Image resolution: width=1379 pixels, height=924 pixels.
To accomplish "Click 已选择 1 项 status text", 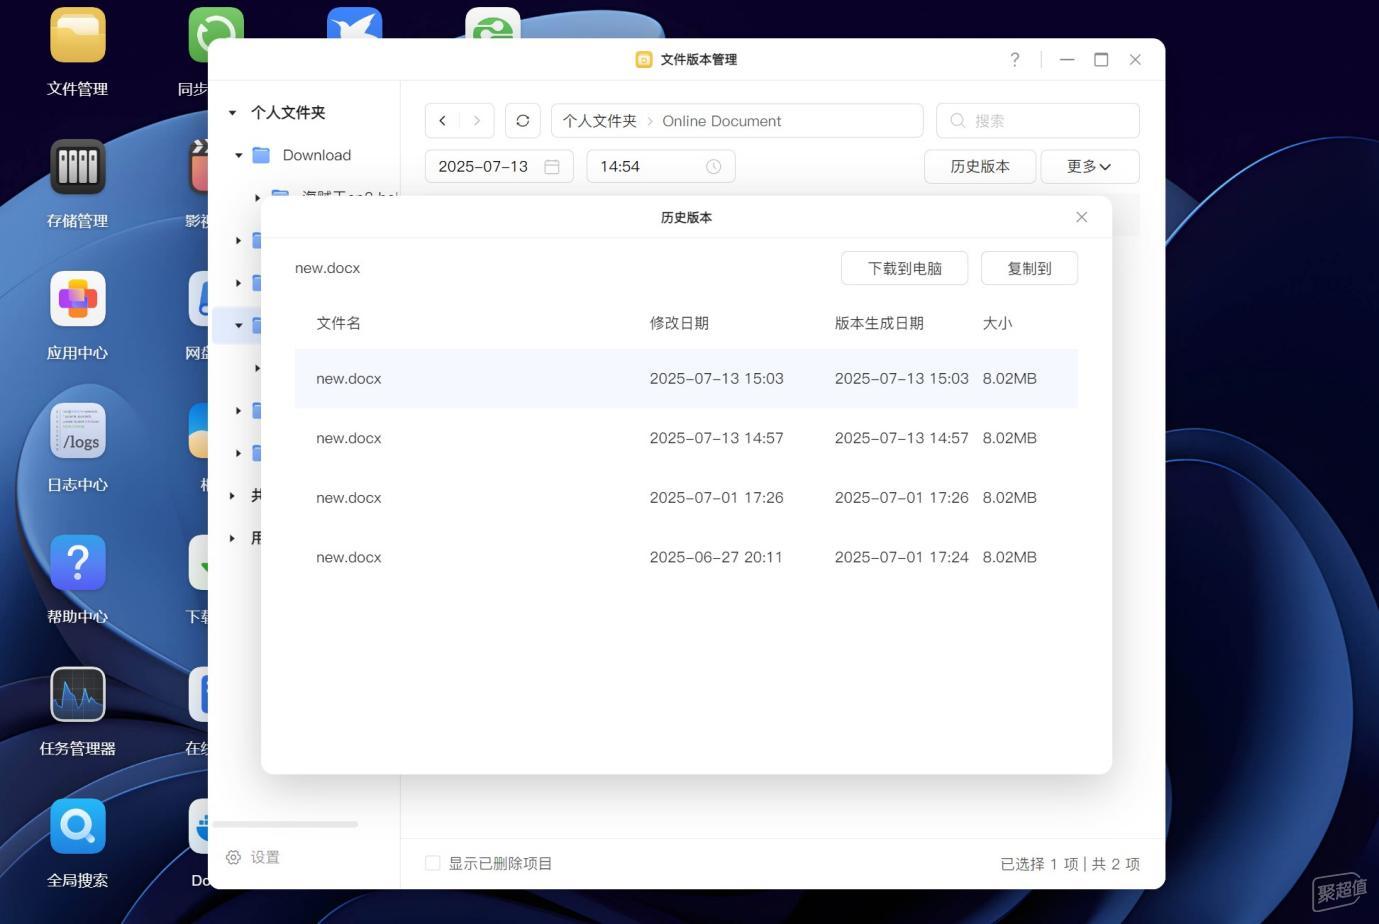I will point(1040,864).
